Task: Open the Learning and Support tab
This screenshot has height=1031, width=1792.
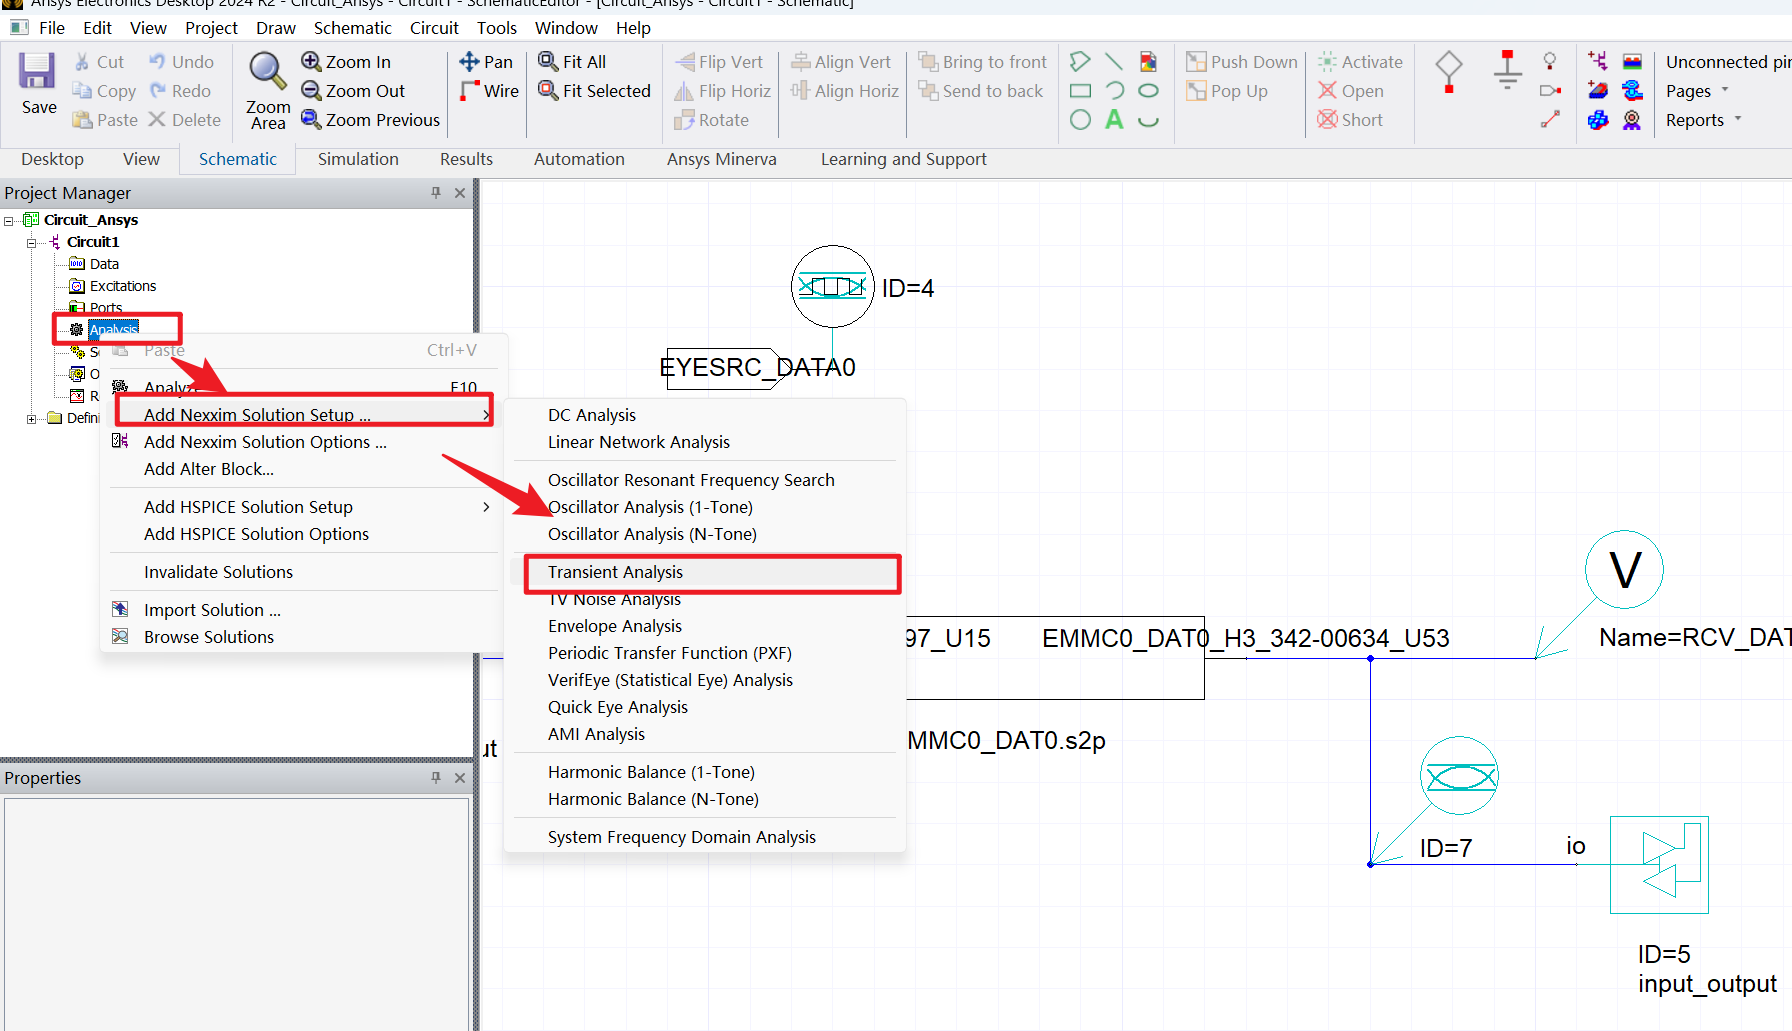Action: coord(903,159)
